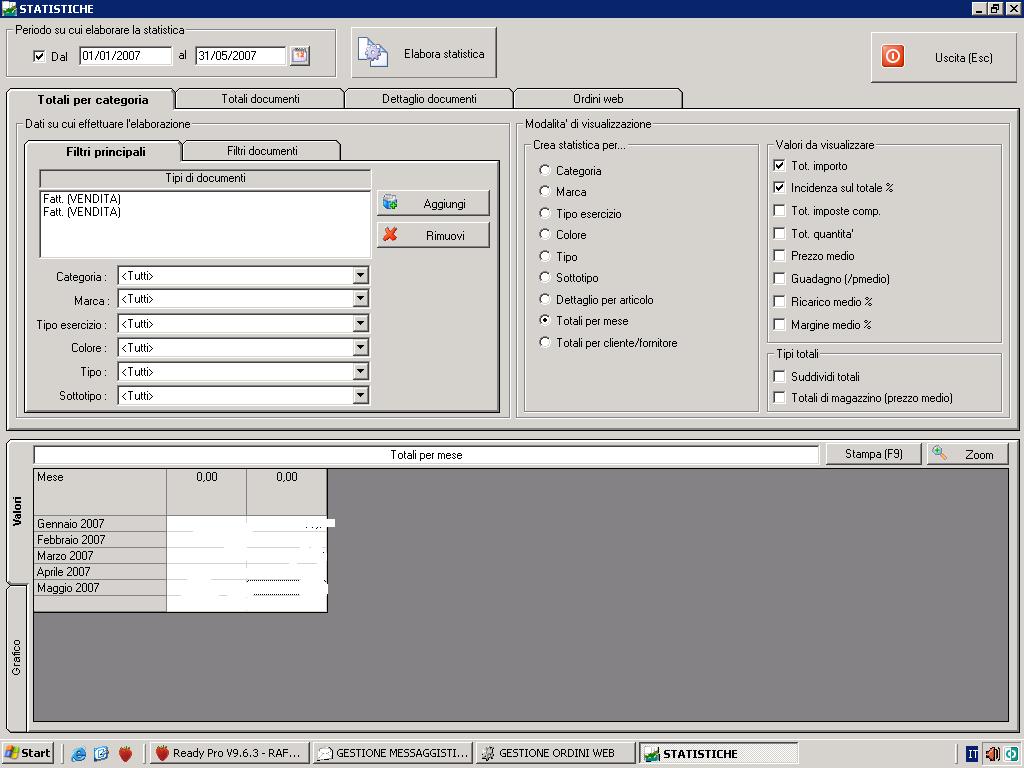This screenshot has width=1024, height=768.
Task: Open the Totali documenti tab
Action: pyautogui.click(x=260, y=99)
